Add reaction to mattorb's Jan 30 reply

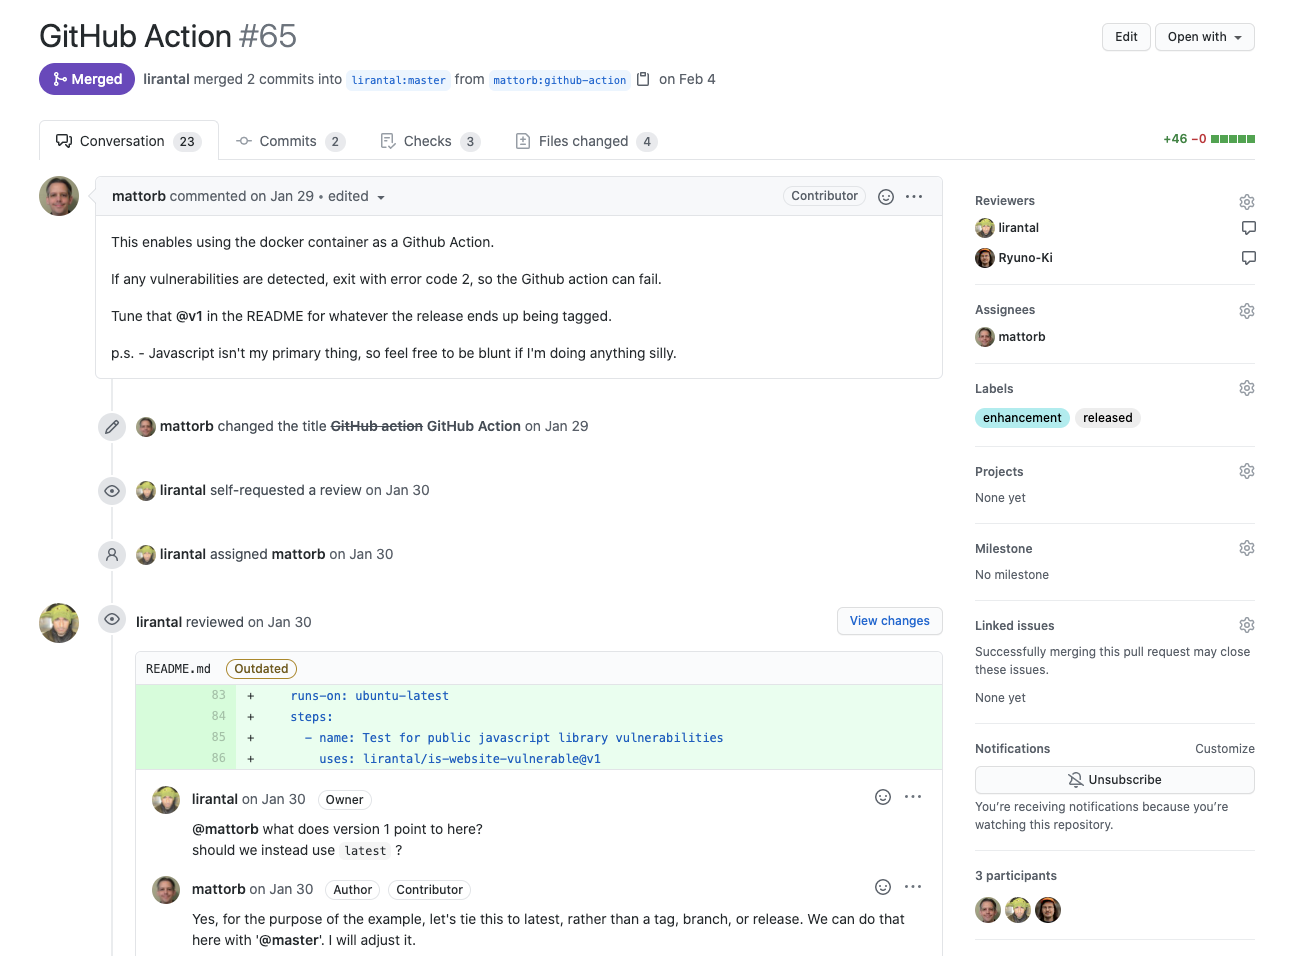click(x=883, y=887)
